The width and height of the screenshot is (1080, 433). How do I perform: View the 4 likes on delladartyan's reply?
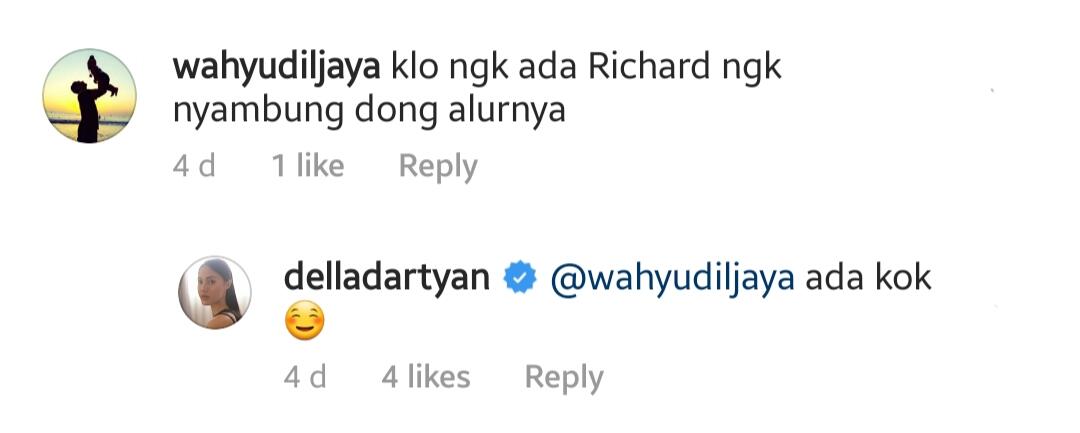[x=426, y=377]
